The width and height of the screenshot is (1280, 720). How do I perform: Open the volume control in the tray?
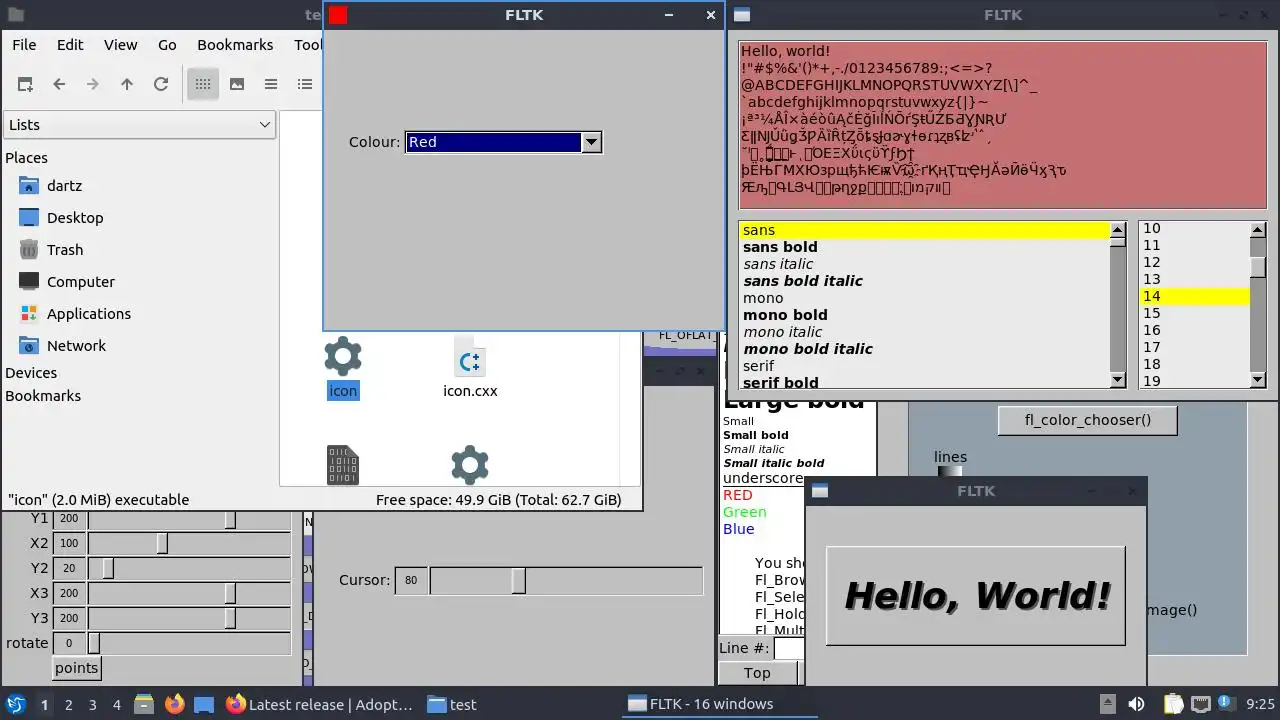point(1136,704)
